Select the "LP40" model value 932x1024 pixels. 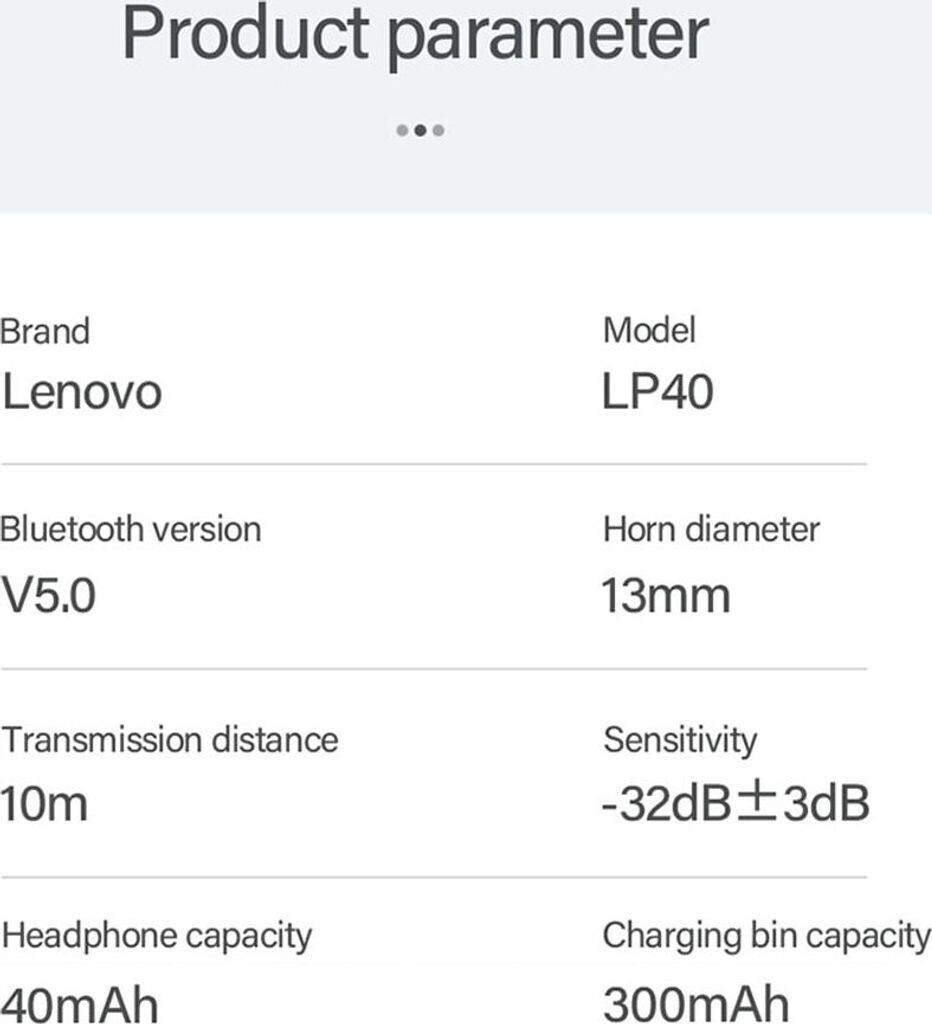tap(657, 391)
